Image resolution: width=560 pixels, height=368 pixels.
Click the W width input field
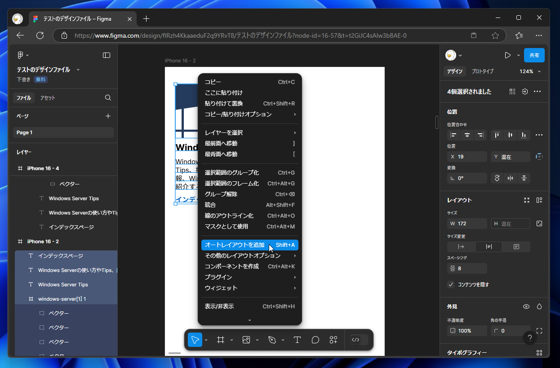467,224
